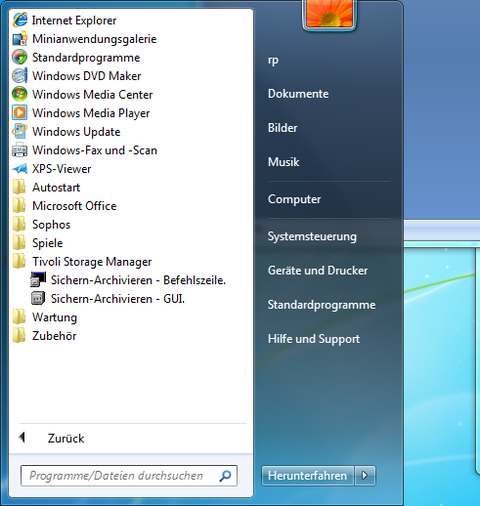Expand the Zubehör folder label
480x506 pixels.
click(54, 336)
